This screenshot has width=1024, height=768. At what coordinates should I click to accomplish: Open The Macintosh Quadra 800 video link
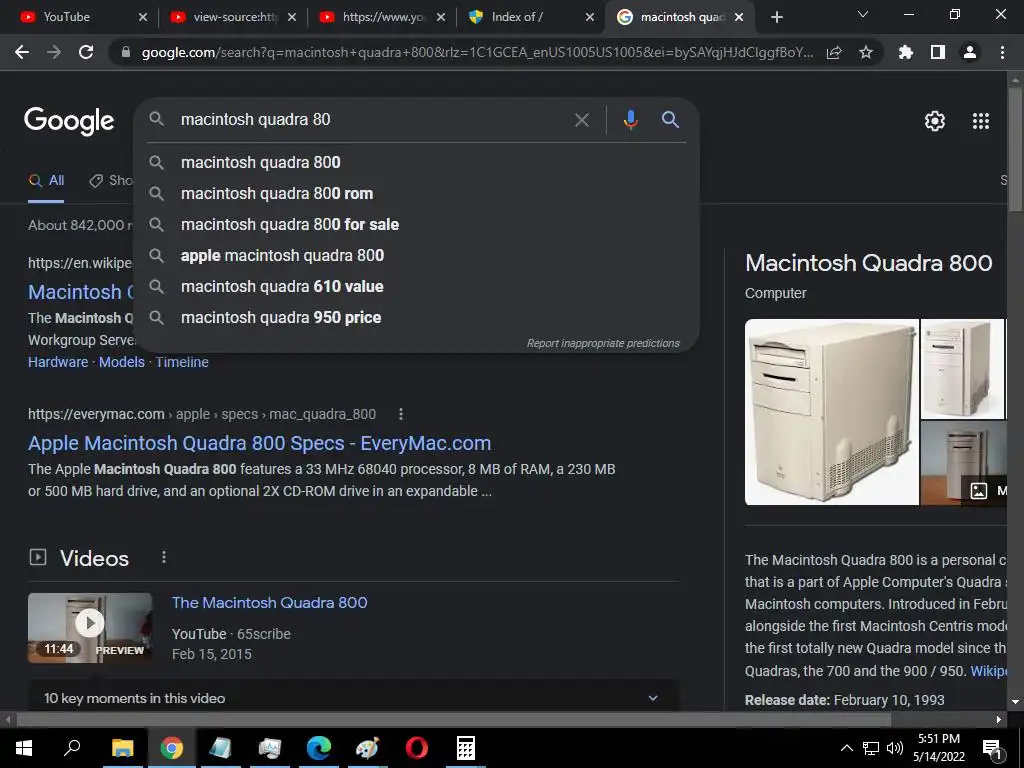[x=270, y=602]
